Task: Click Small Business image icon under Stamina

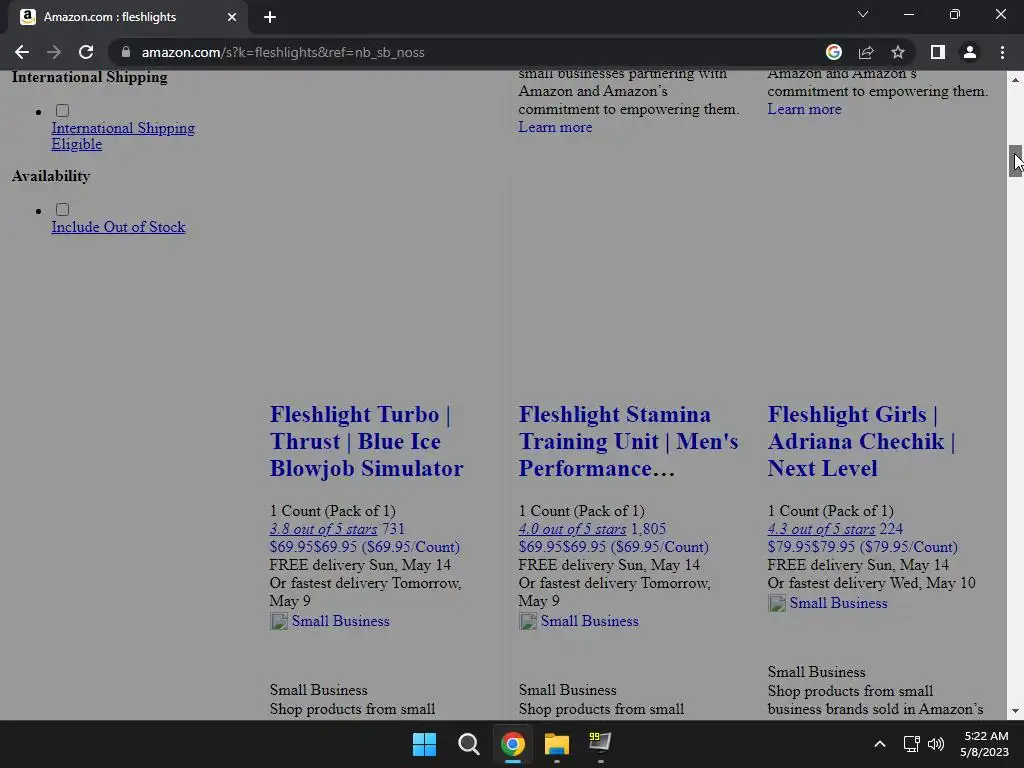Action: 528,621
